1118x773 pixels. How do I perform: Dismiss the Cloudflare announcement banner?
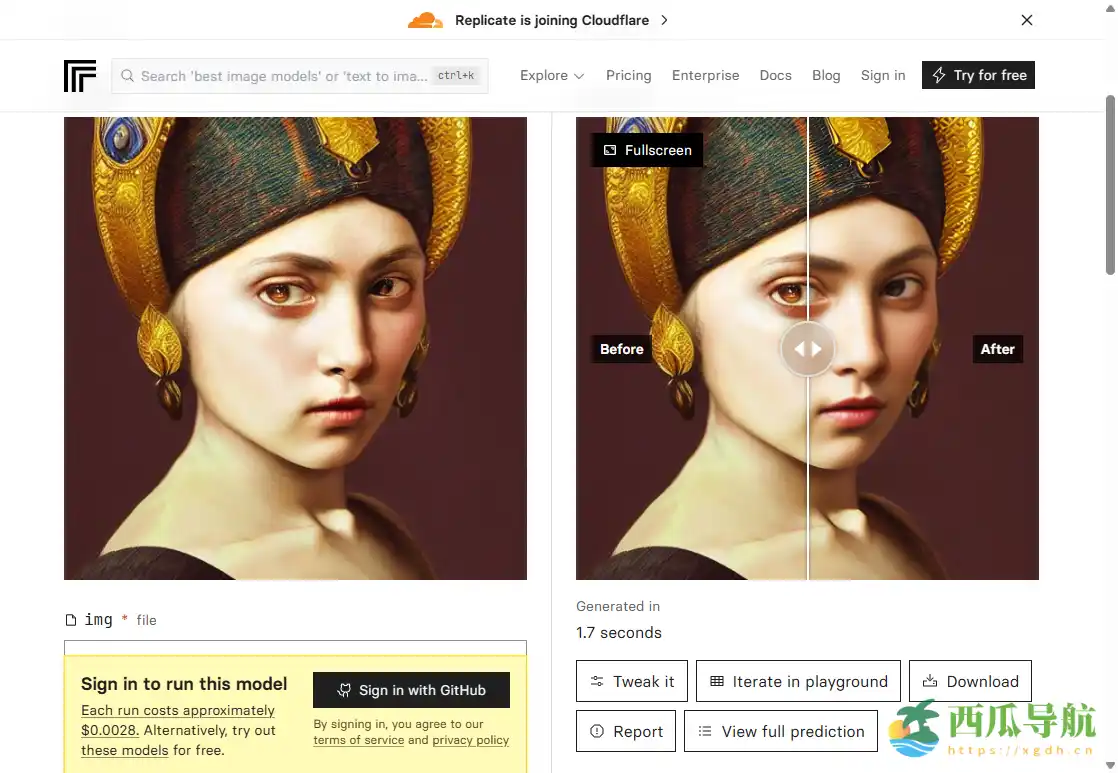coord(1026,20)
